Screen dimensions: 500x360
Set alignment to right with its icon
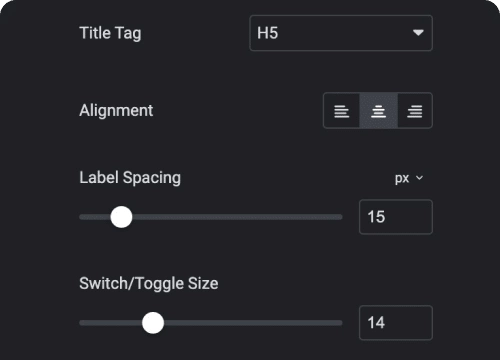(x=415, y=111)
